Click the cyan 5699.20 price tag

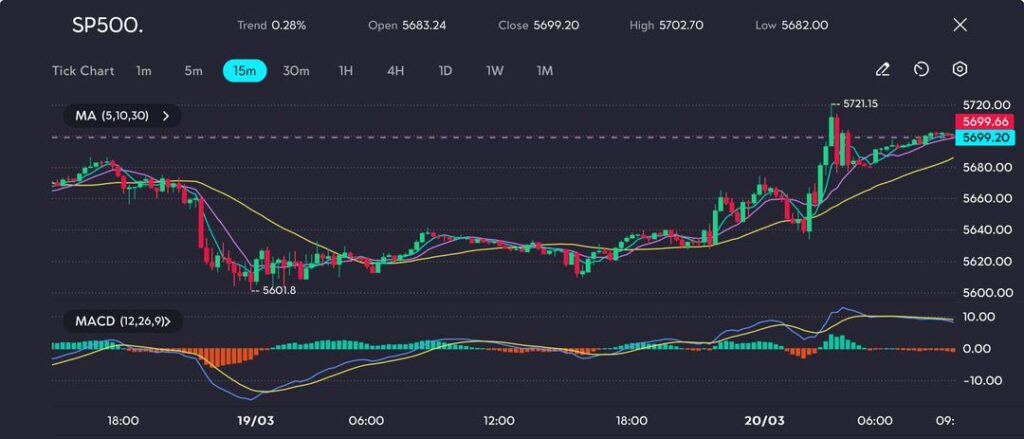[985, 136]
